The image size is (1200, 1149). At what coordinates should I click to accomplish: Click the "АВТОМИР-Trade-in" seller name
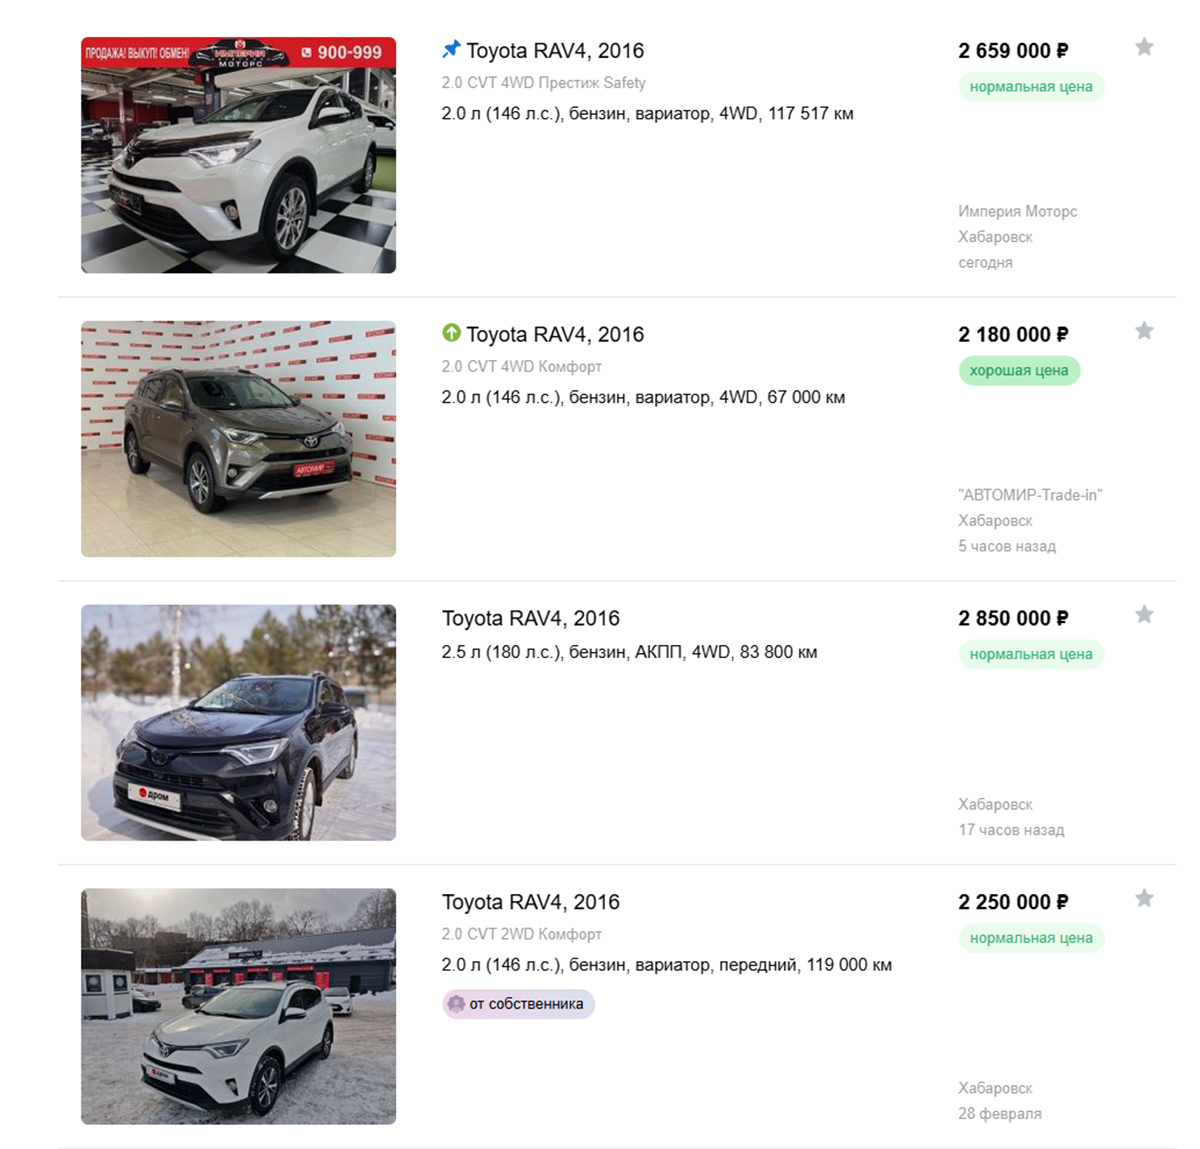1029,495
